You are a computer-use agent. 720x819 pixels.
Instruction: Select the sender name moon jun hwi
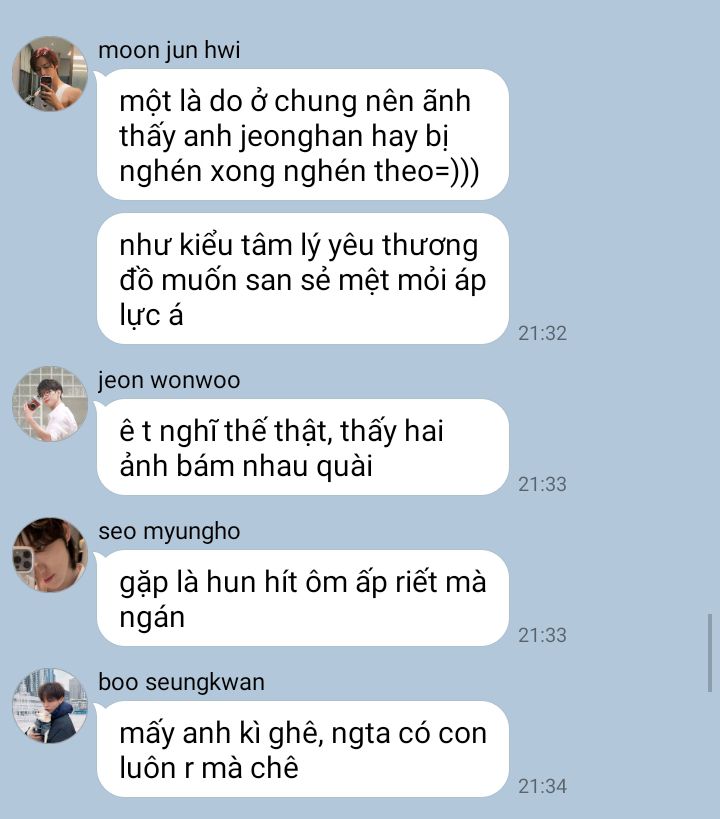169,51
